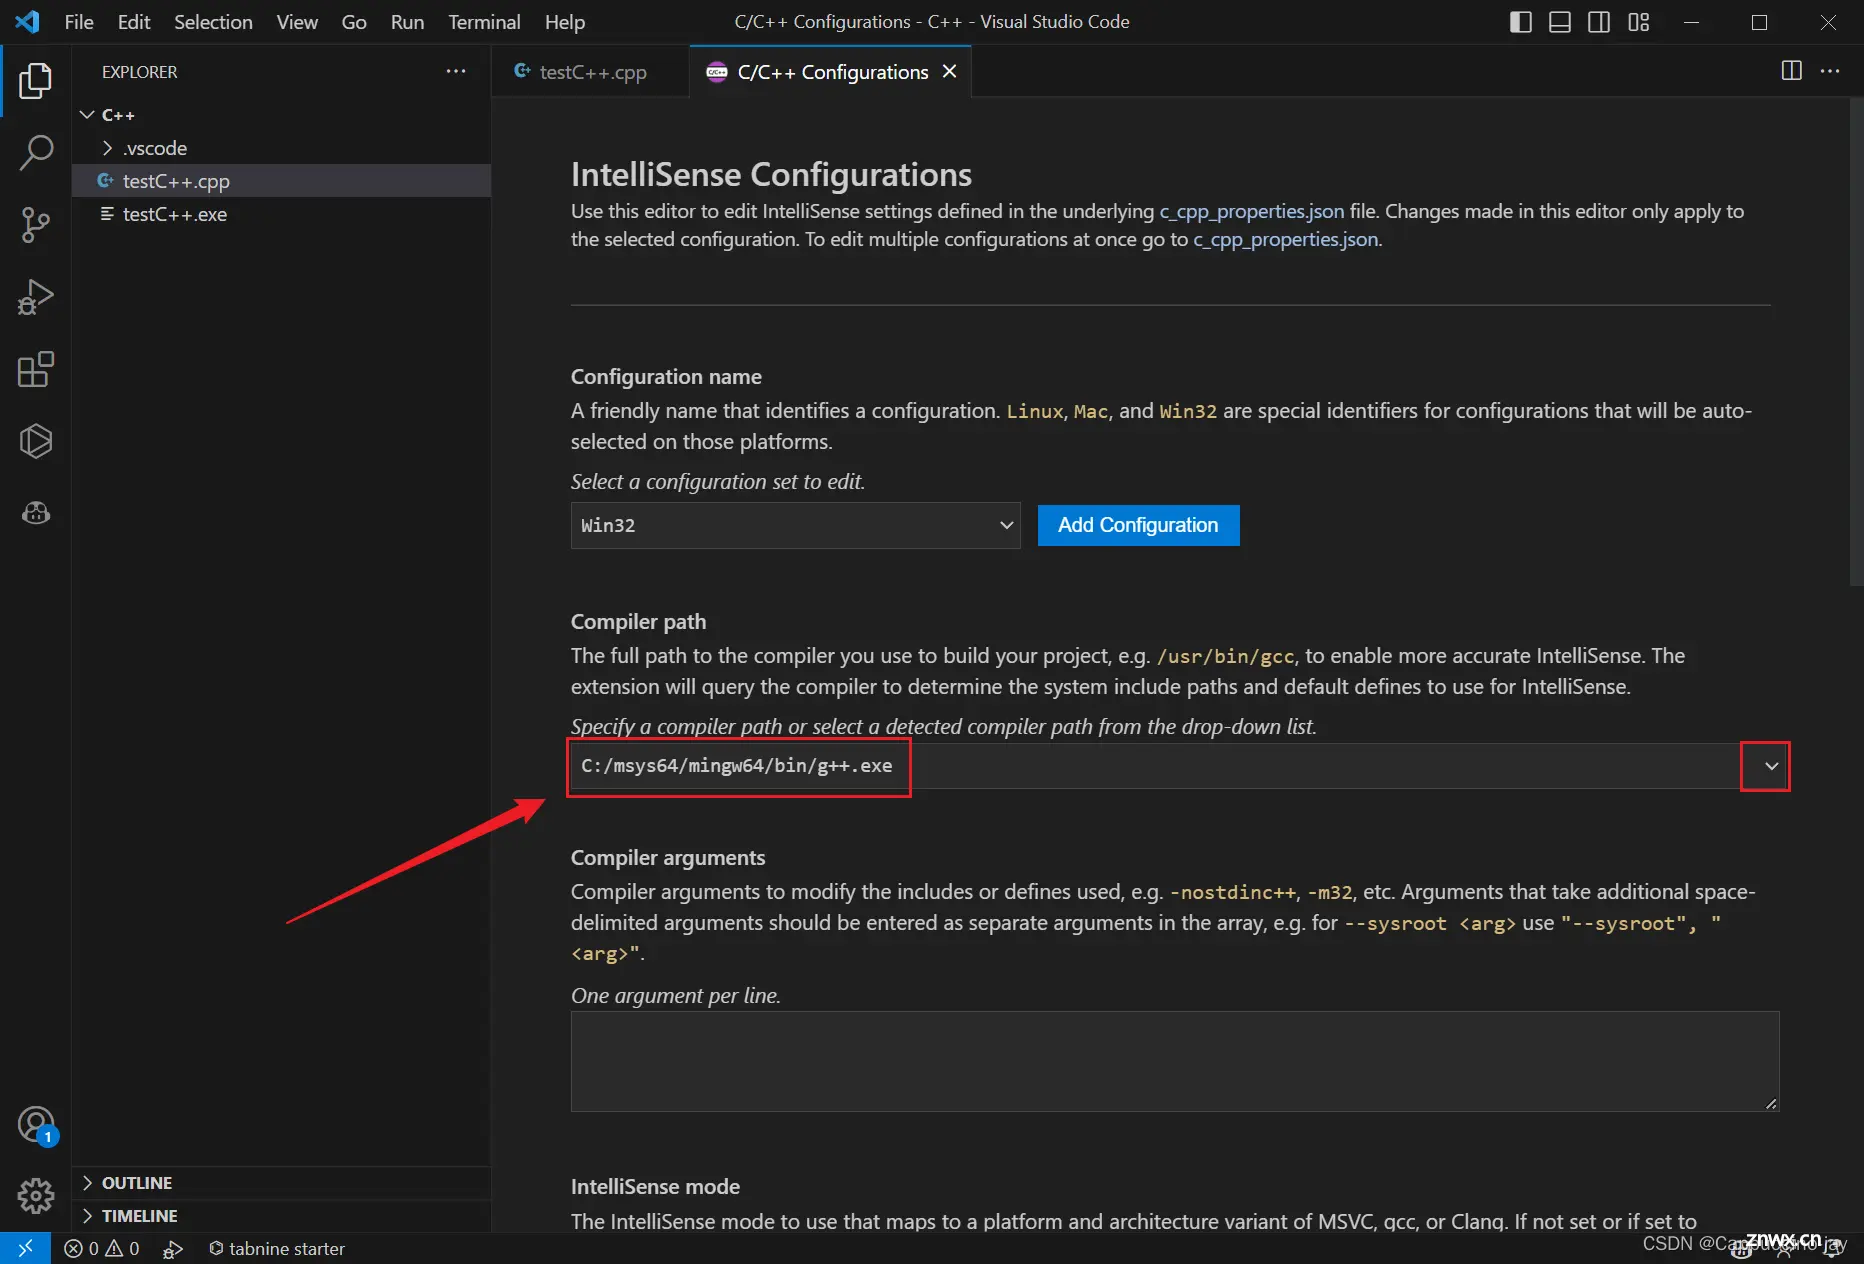The height and width of the screenshot is (1264, 1864).
Task: Open the Customize Layout icon
Action: [1638, 22]
